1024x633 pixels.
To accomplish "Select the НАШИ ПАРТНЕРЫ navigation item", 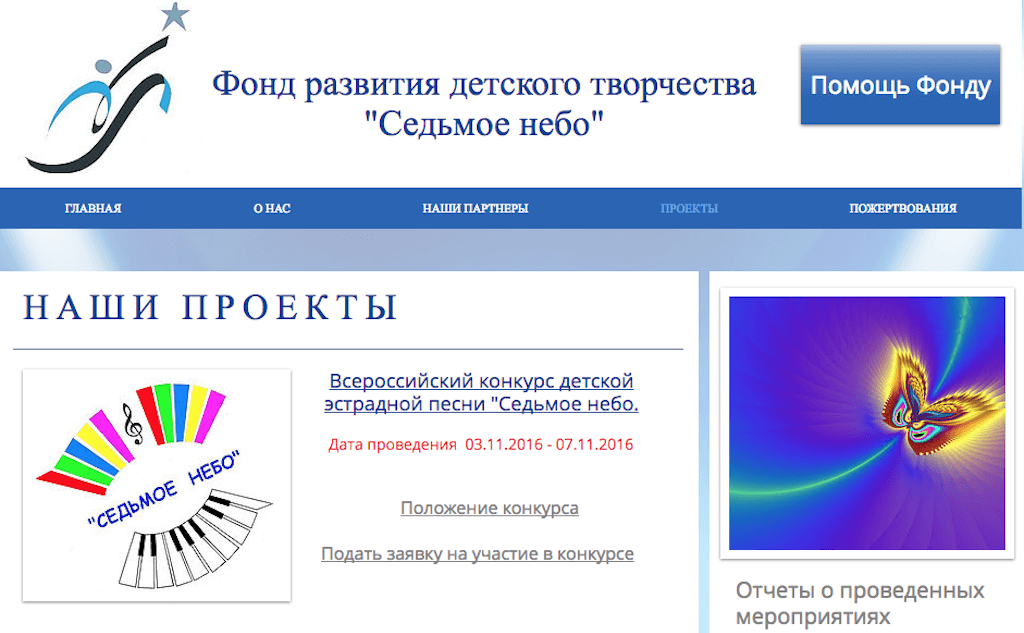I will click(476, 208).
